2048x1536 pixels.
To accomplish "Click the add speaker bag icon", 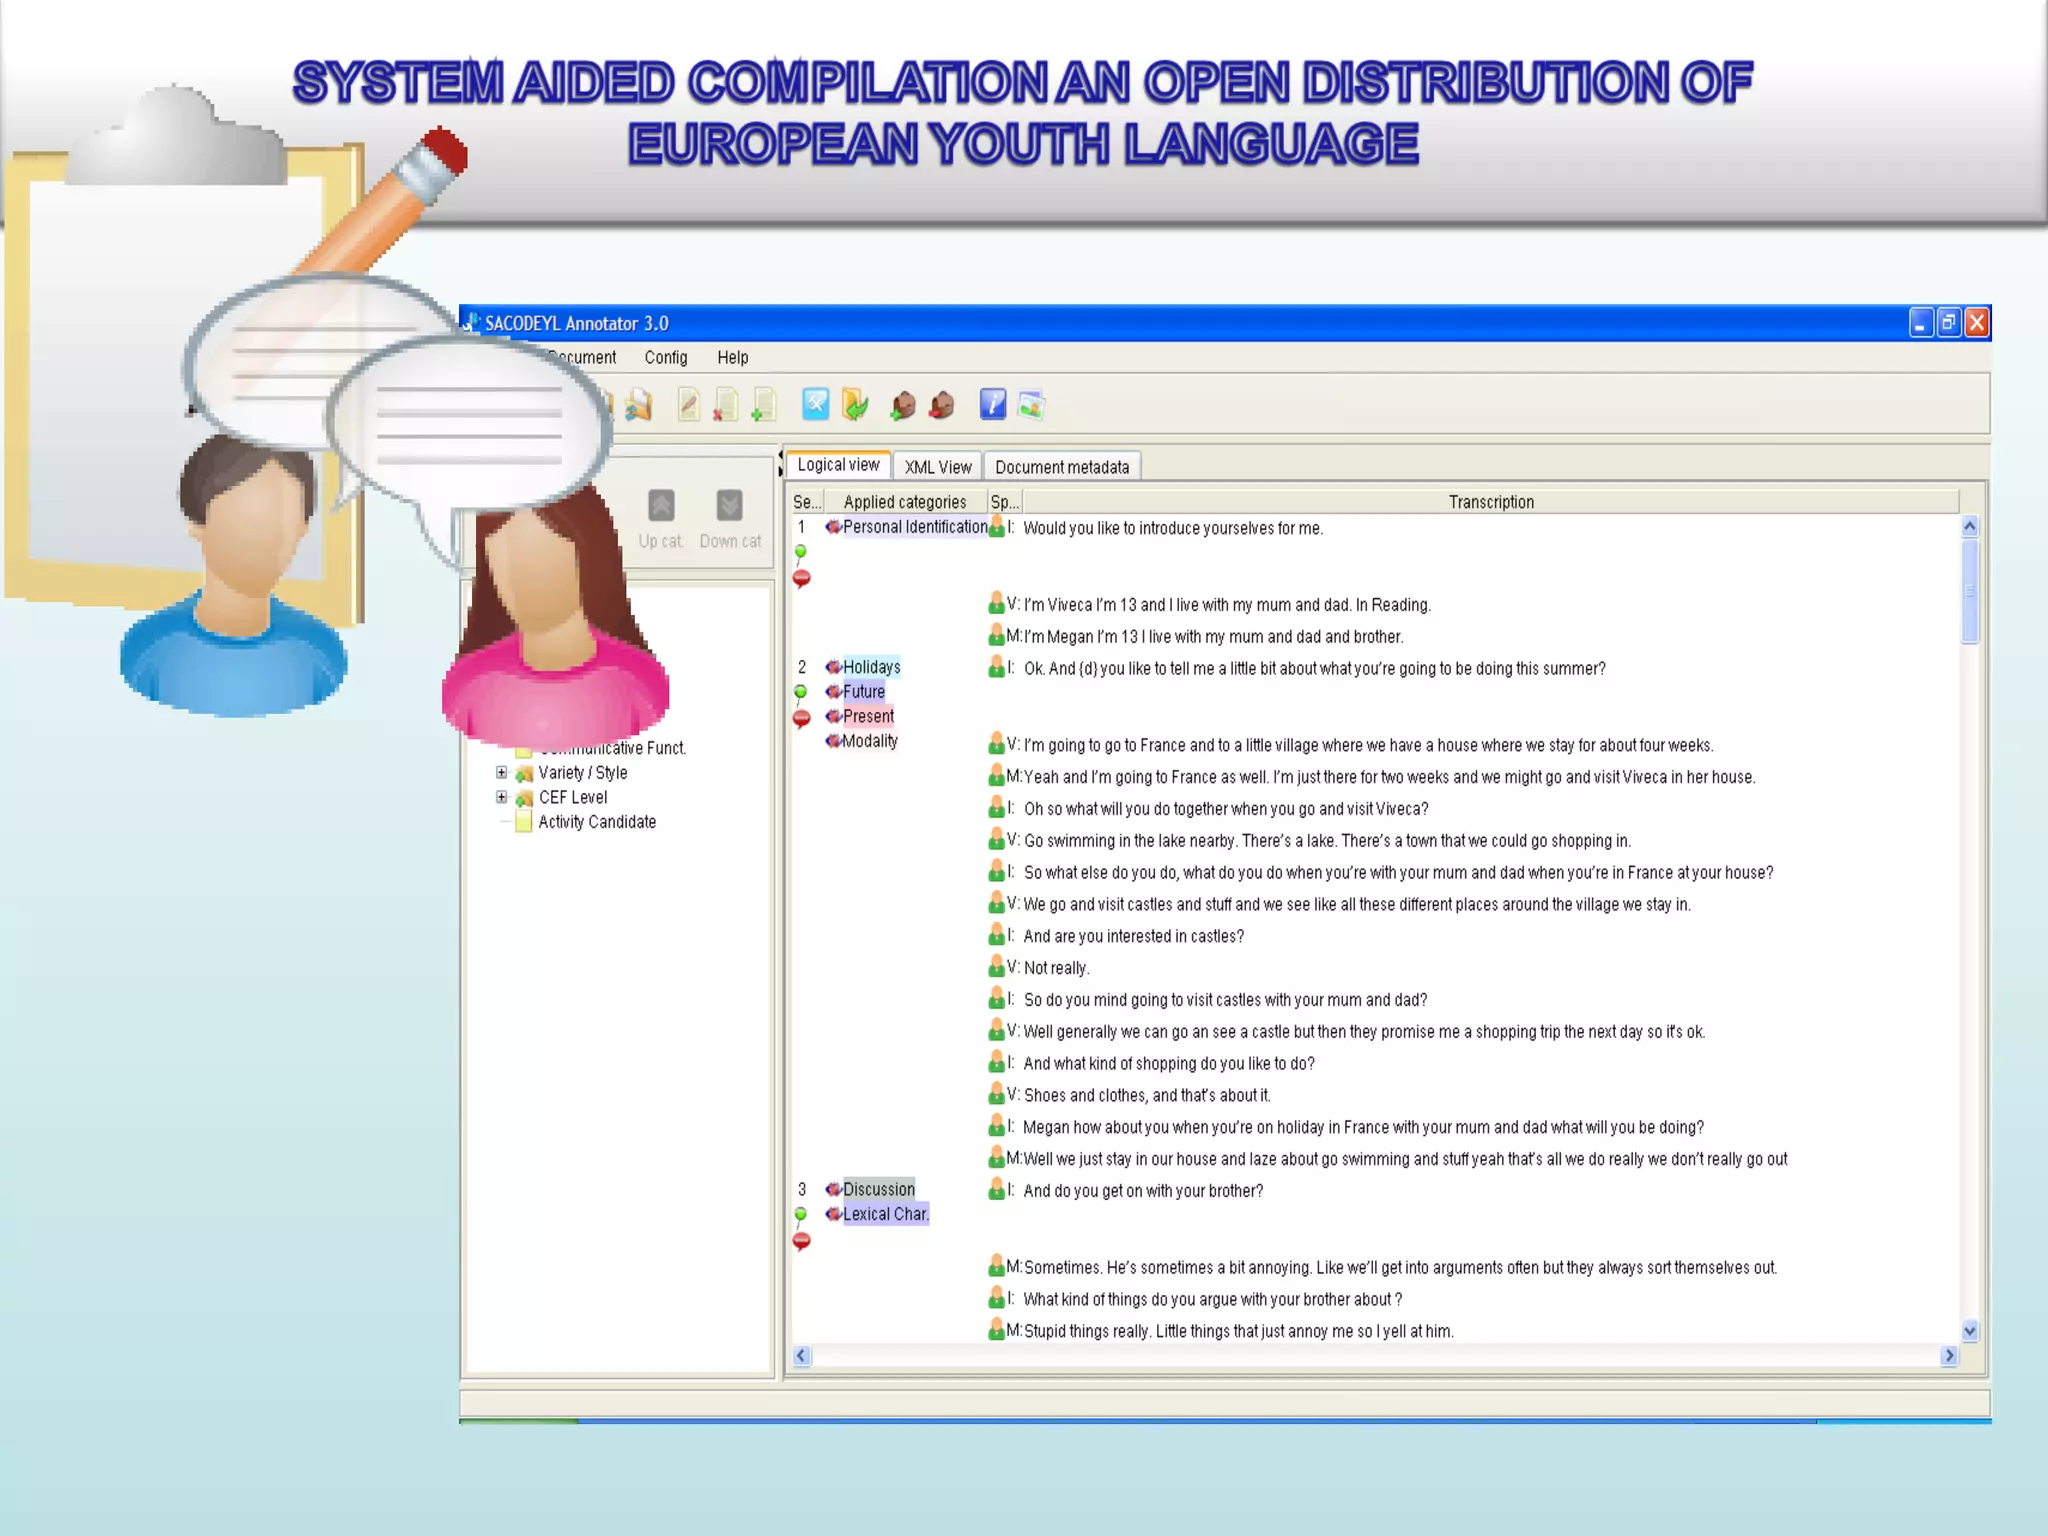I will coord(902,405).
